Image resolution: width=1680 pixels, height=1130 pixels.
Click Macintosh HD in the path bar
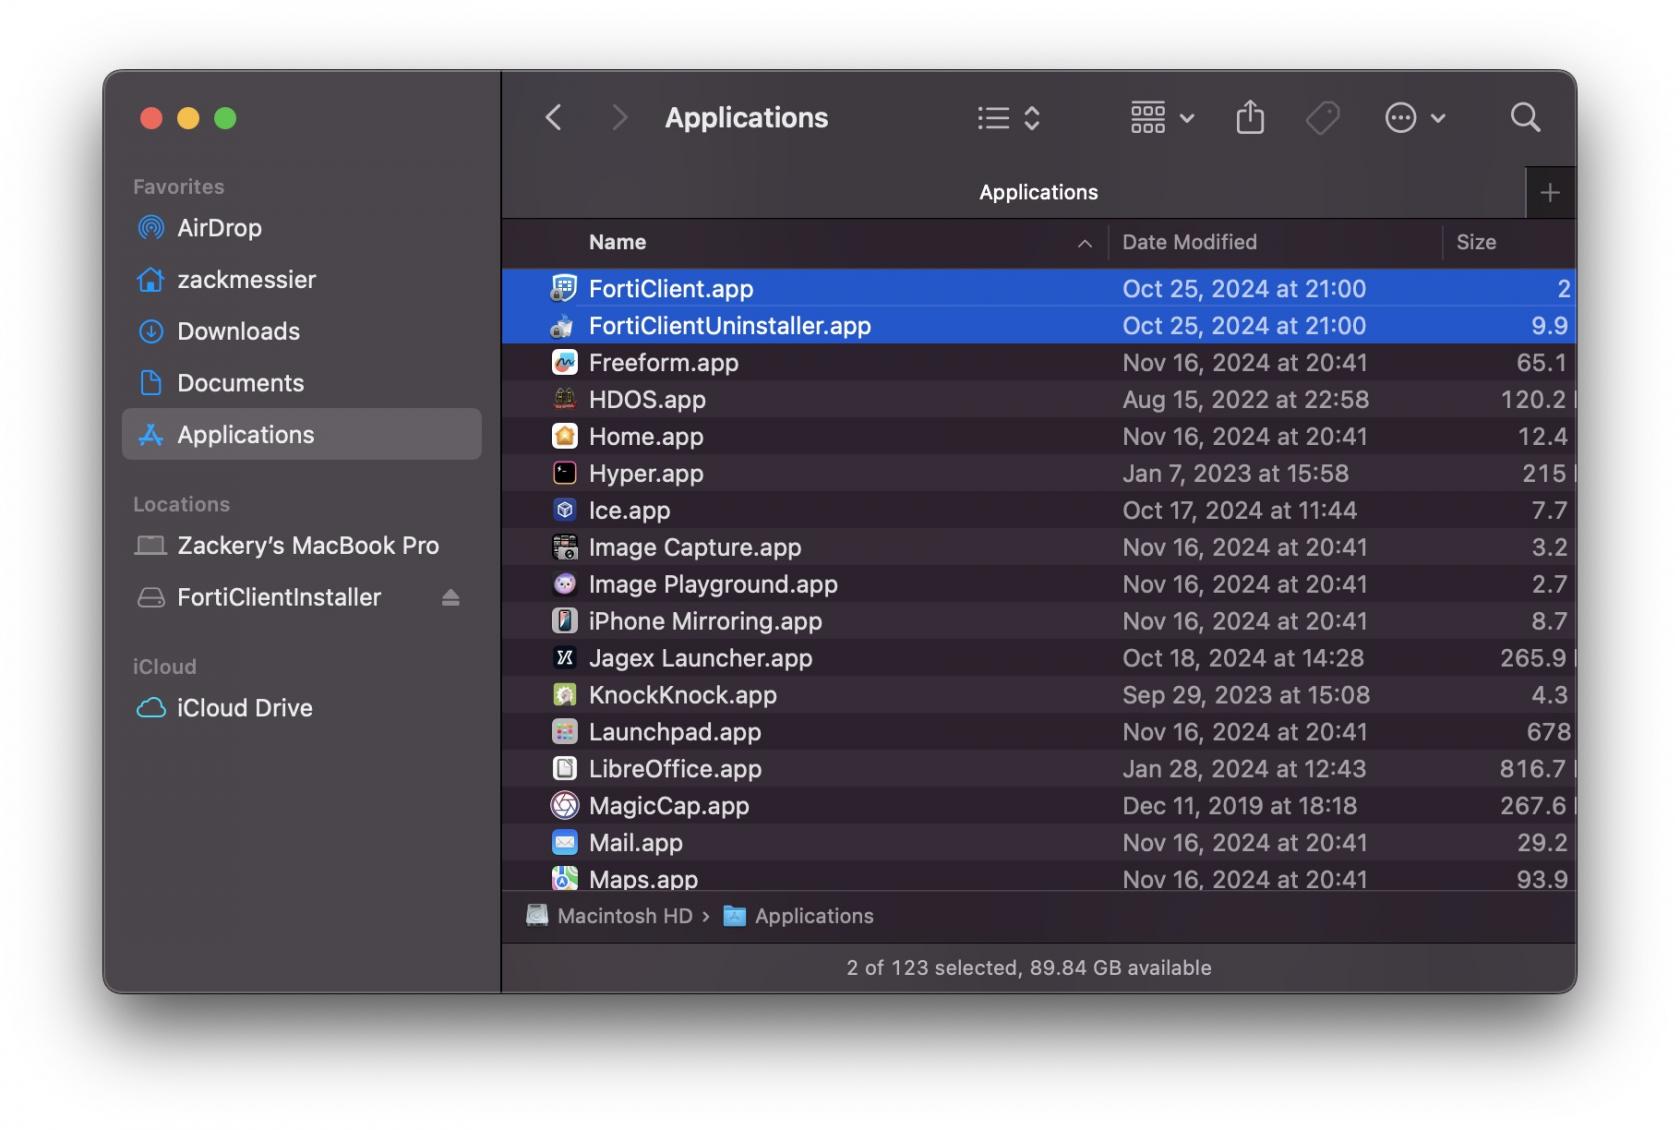610,916
